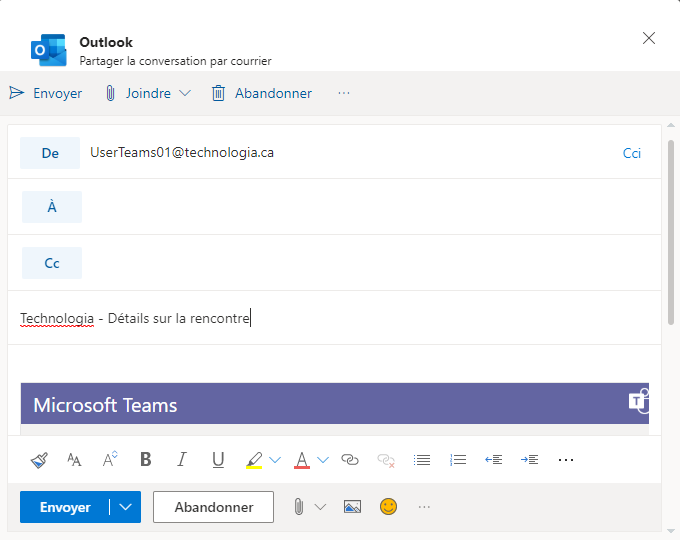
Task: Click the scrollbar up arrow
Action: click(671, 125)
